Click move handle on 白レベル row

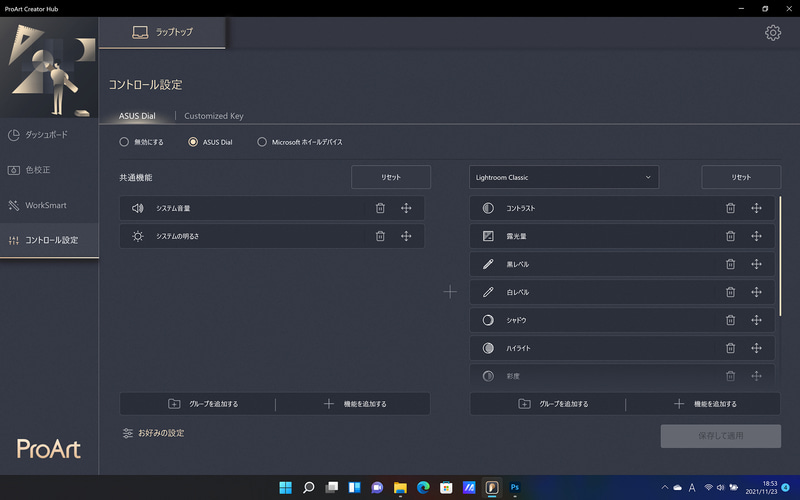tap(757, 292)
